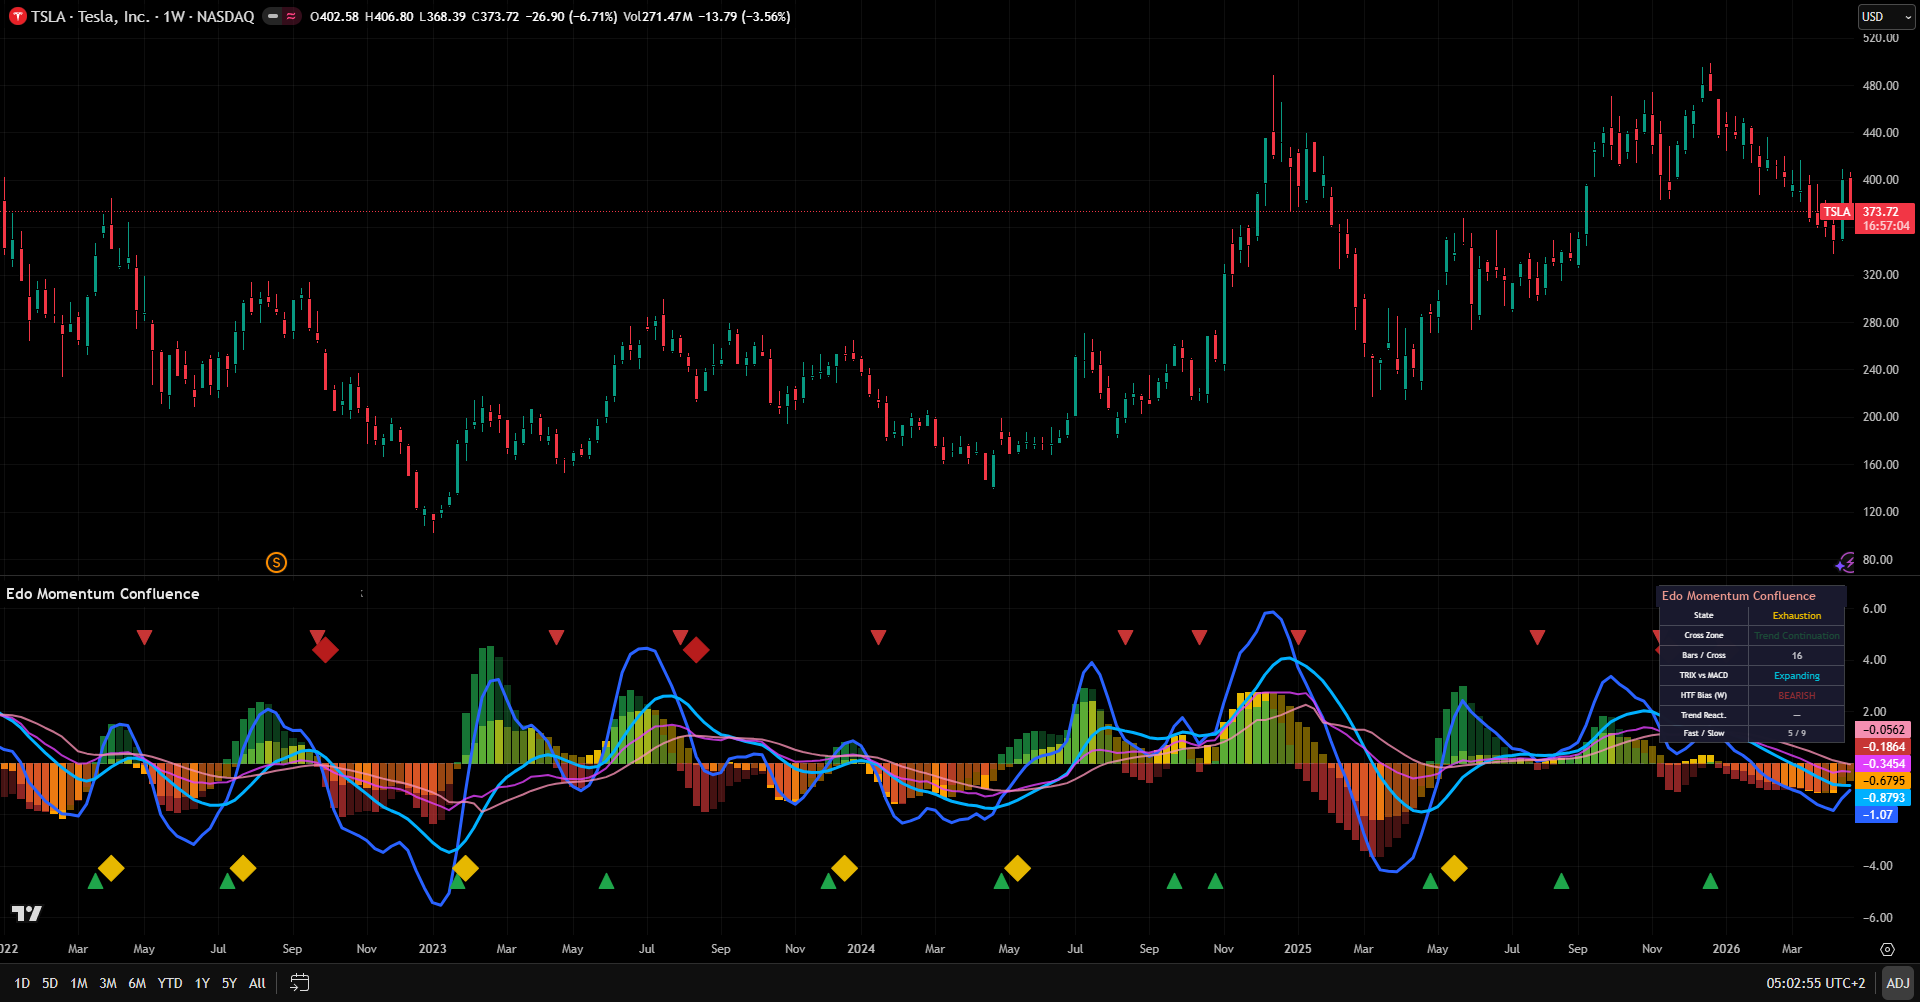
Task: Click the 480.00 level on the price scale
Action: [x=1880, y=86]
